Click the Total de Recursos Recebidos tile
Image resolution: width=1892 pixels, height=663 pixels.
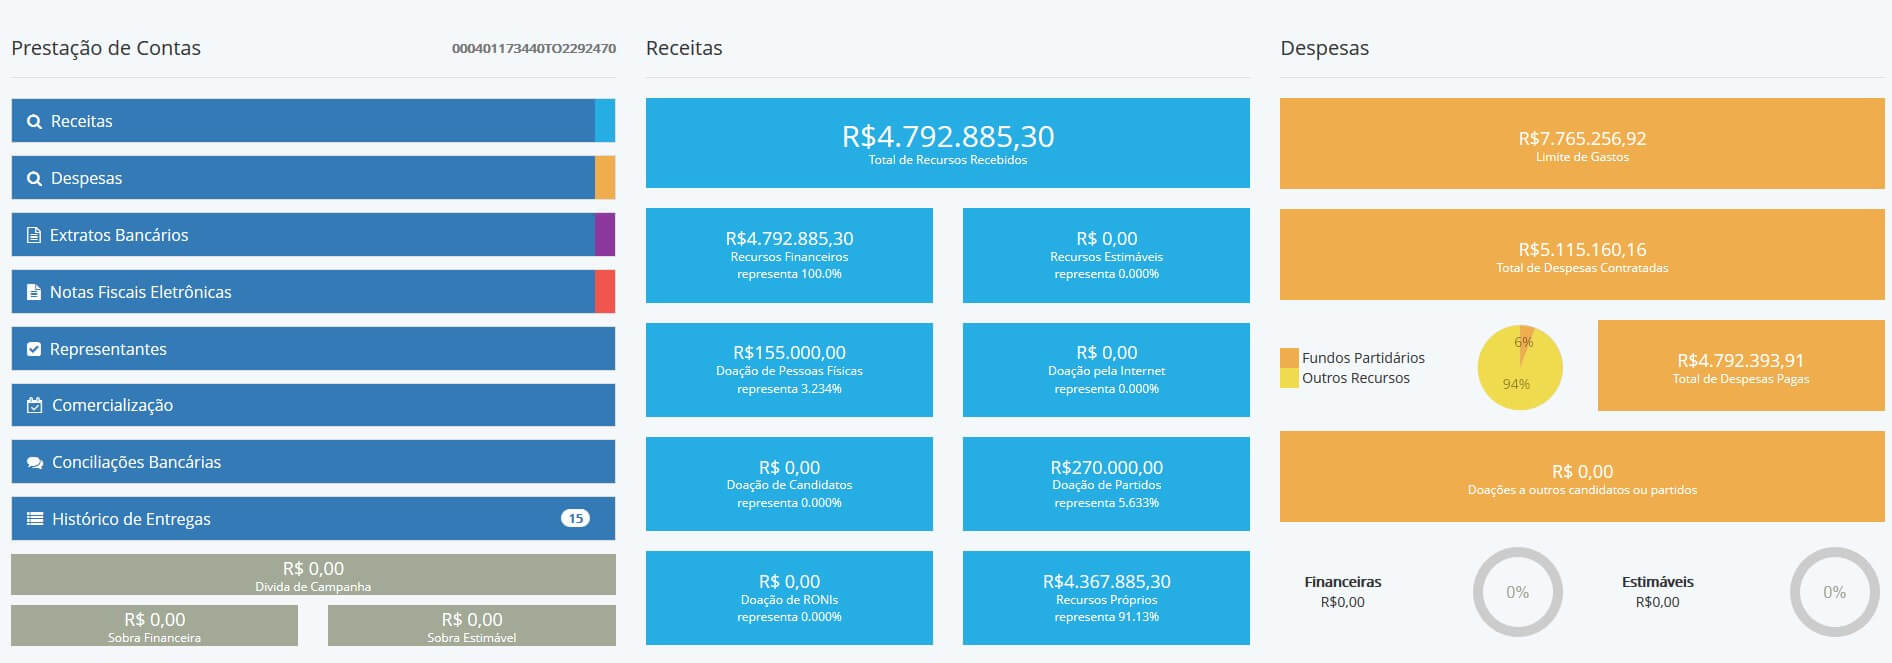coord(947,143)
